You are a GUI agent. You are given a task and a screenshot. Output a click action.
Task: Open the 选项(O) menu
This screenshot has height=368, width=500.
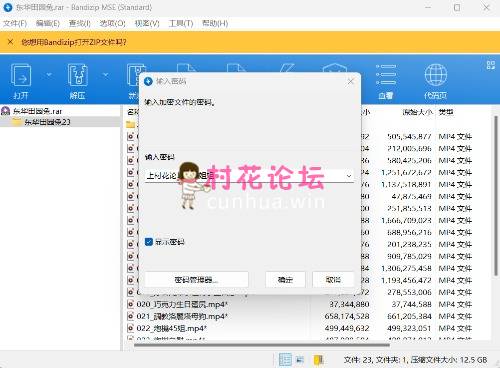113,23
